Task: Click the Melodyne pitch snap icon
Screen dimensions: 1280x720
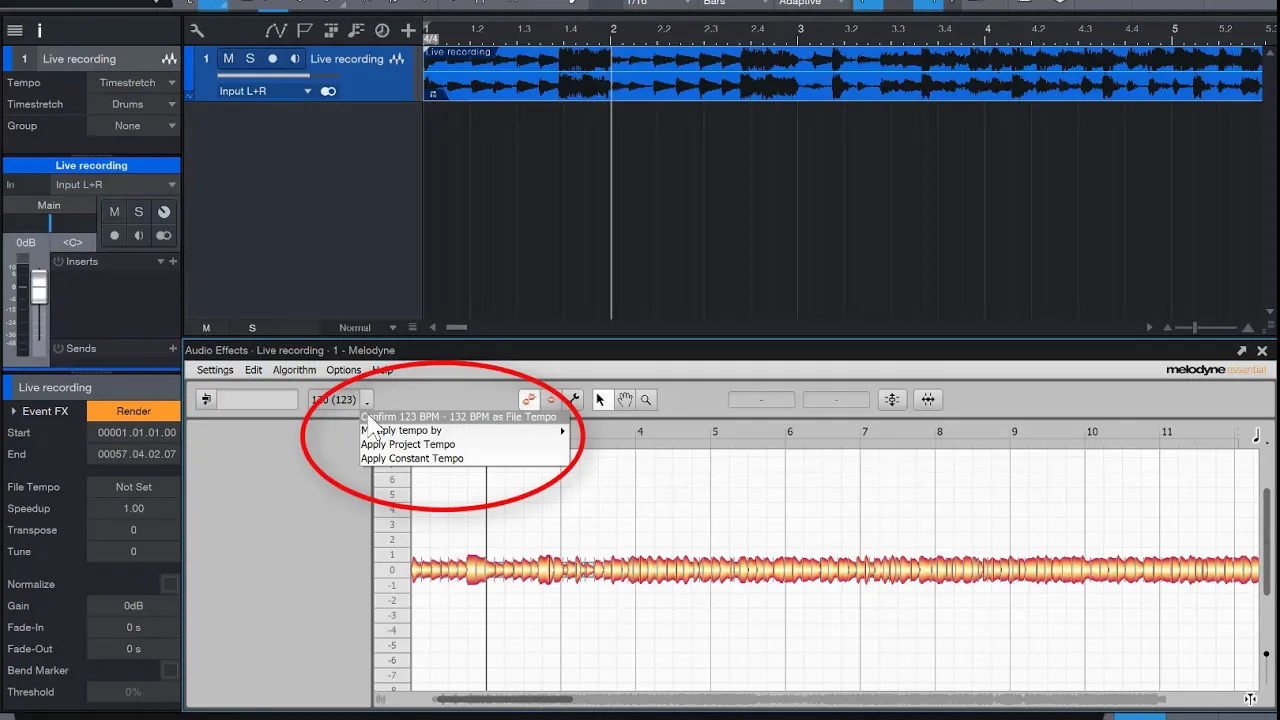Action: pos(892,400)
